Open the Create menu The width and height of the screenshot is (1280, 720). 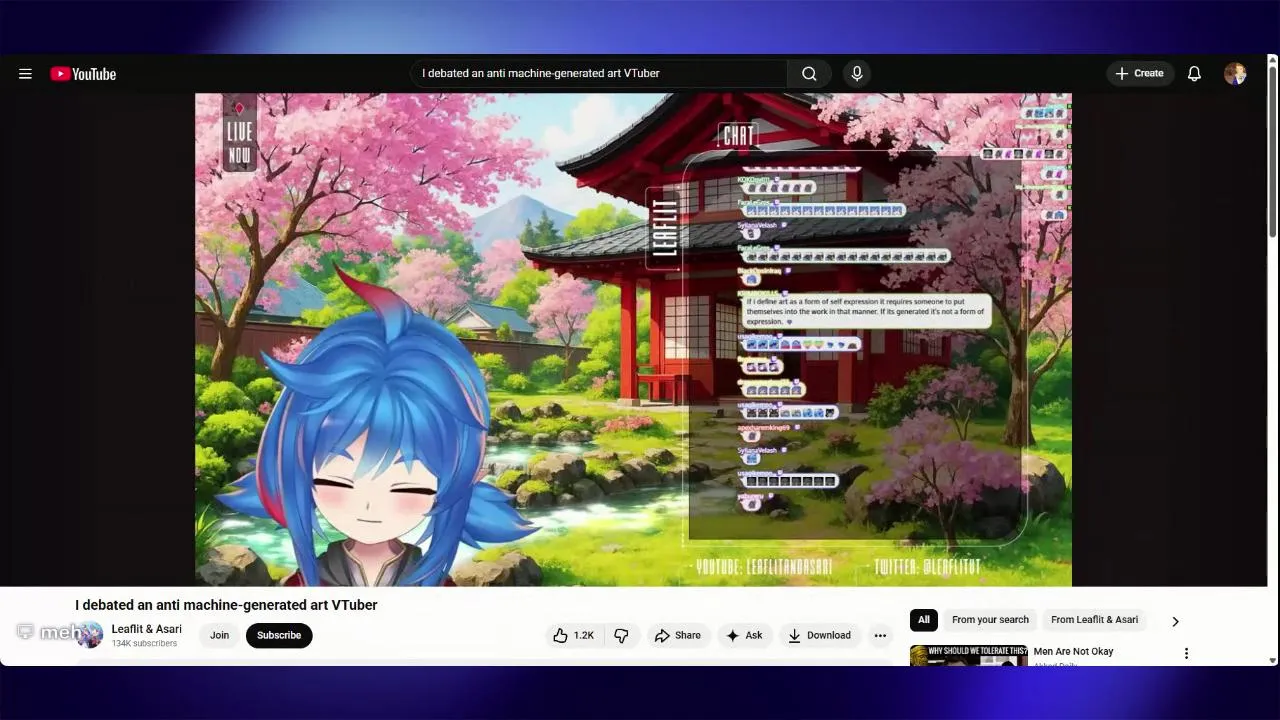point(1140,73)
